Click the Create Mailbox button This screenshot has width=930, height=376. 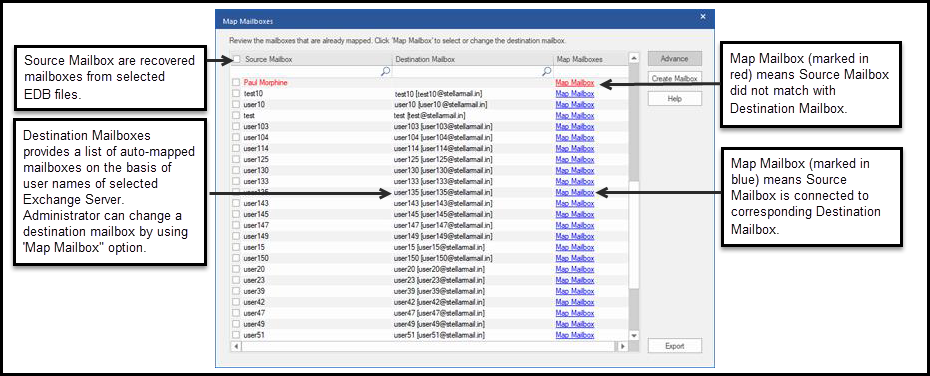[x=674, y=78]
